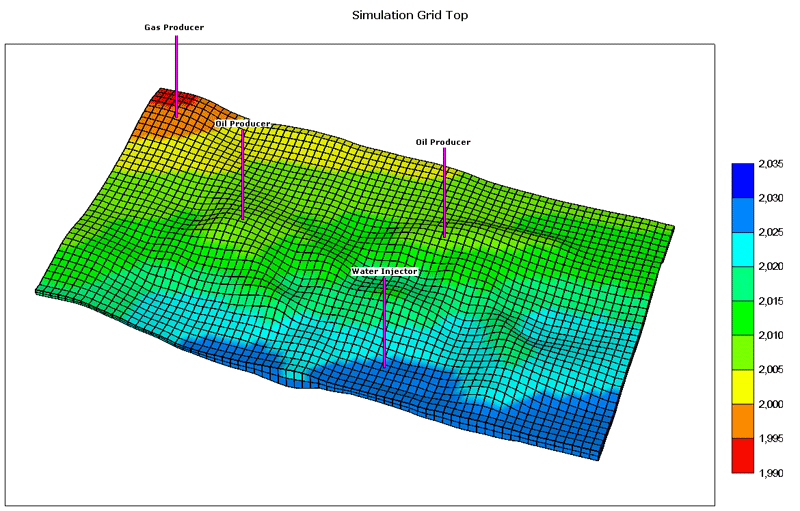Click the right Oil Producer well label

(x=443, y=142)
